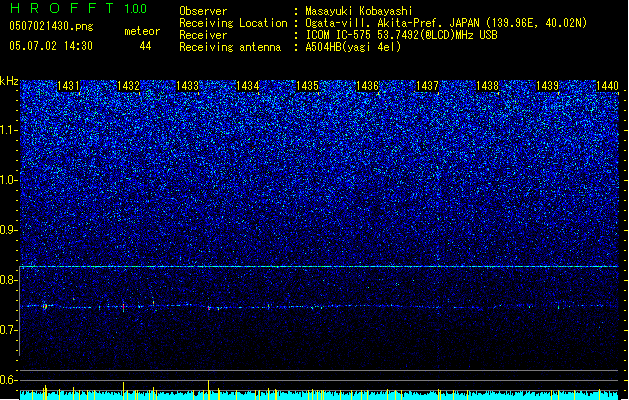Click the 1438 time marker

click(x=487, y=86)
